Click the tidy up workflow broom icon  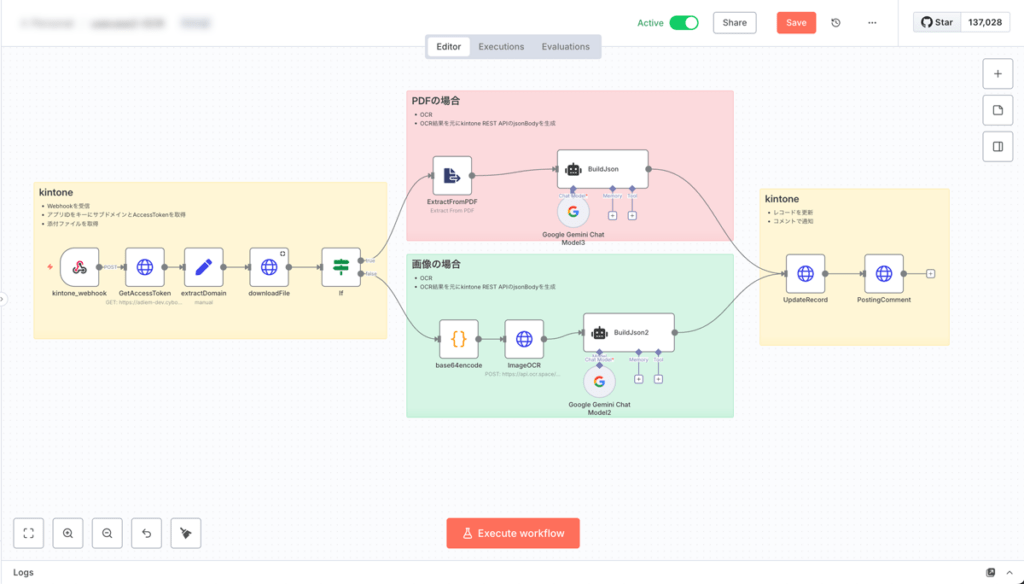(x=186, y=533)
